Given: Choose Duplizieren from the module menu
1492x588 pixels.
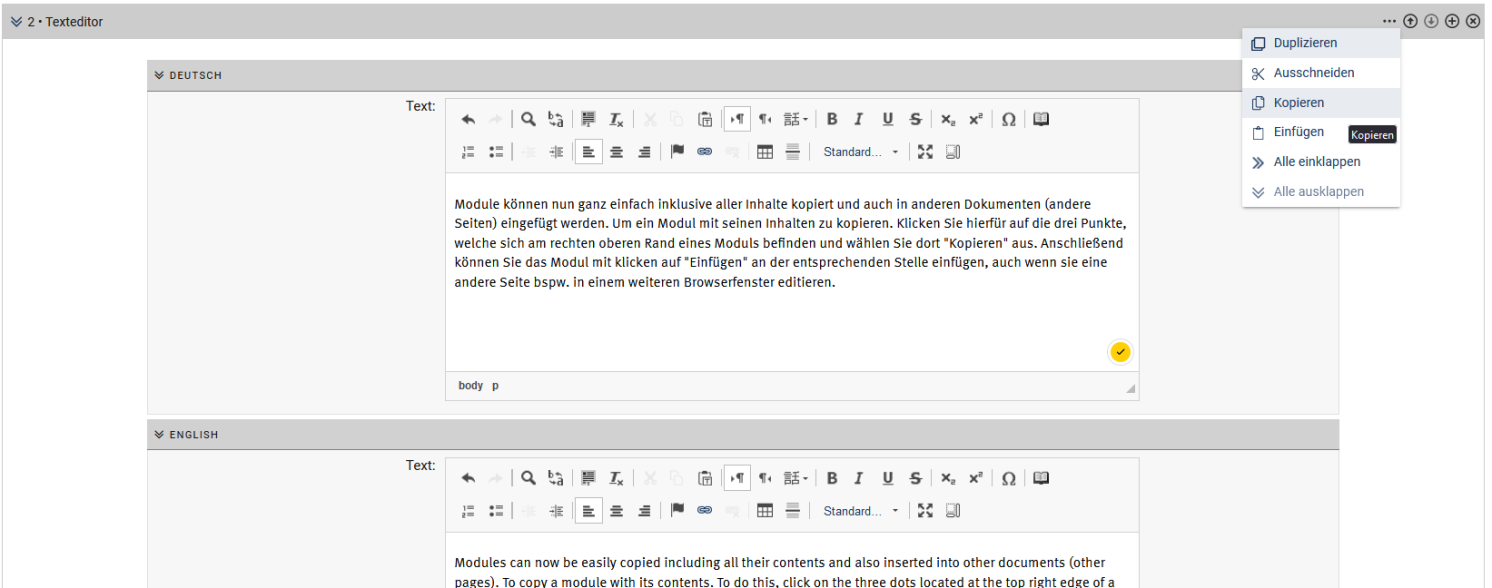Looking at the screenshot, I should point(1305,43).
